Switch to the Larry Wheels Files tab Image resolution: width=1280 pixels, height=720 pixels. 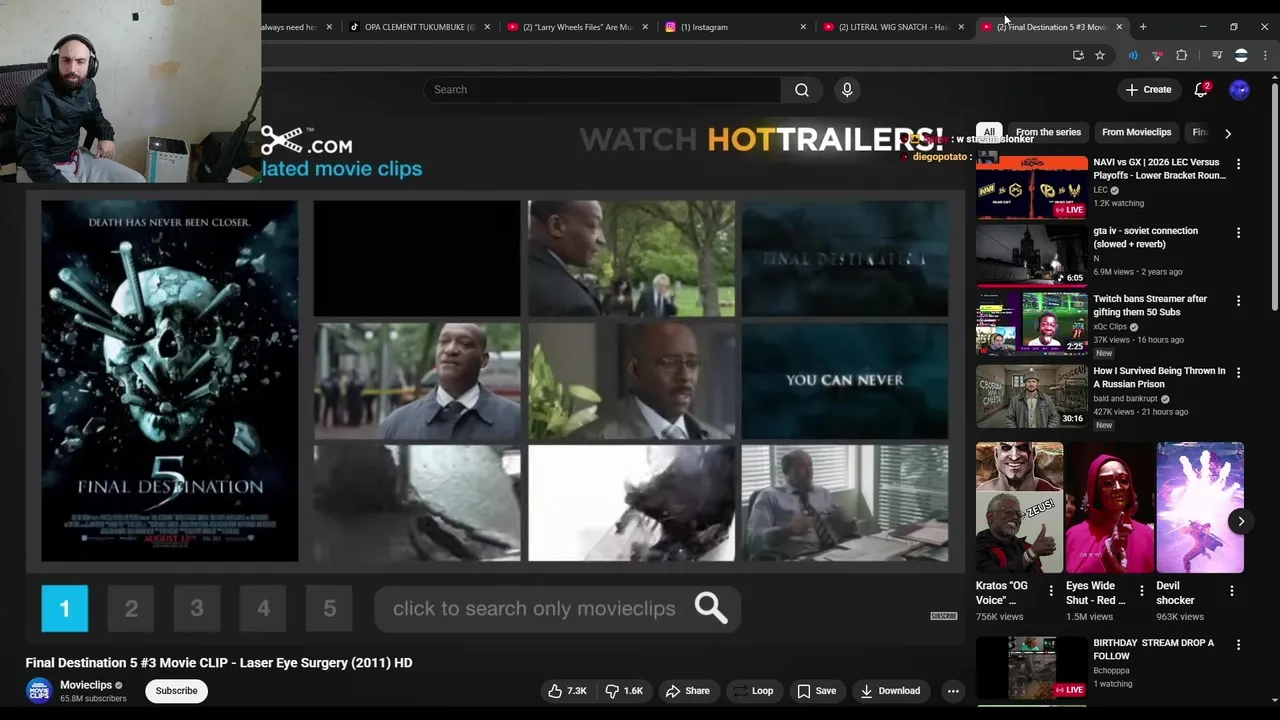coord(578,27)
